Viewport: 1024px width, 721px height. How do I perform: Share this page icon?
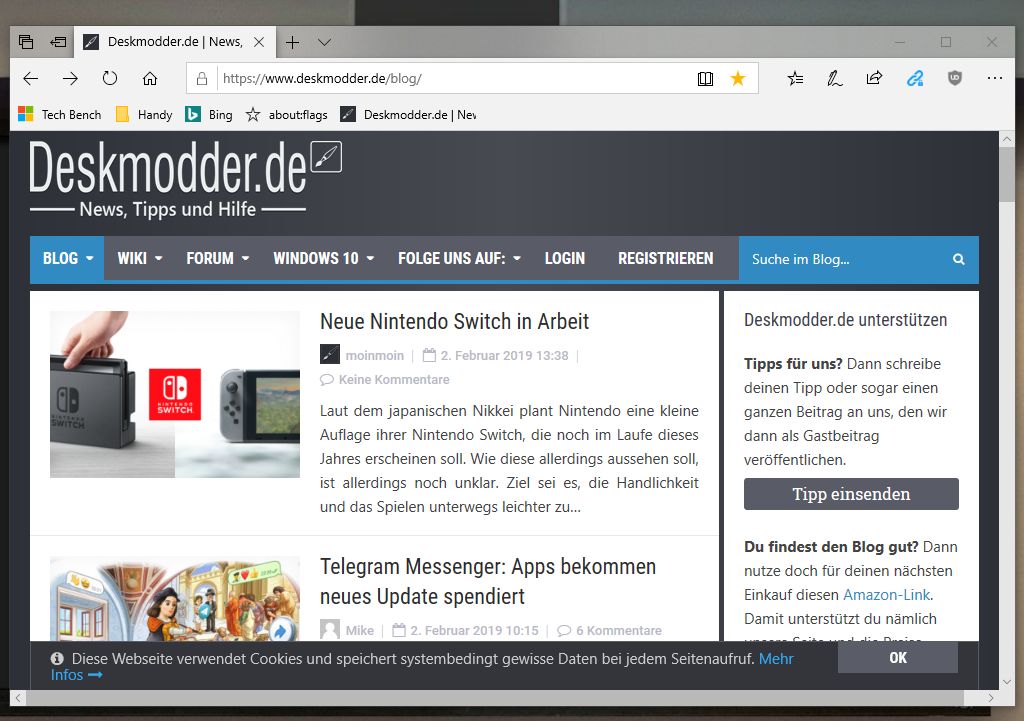point(874,78)
